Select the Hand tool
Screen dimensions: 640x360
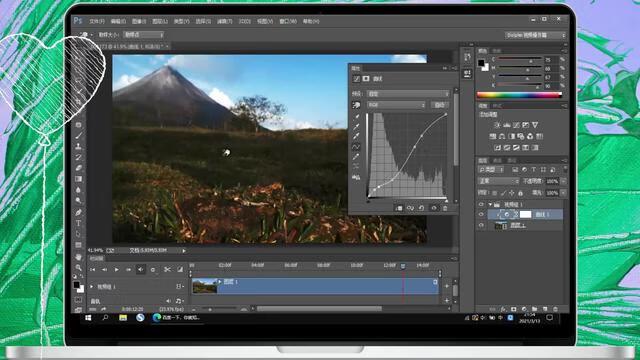[79, 257]
